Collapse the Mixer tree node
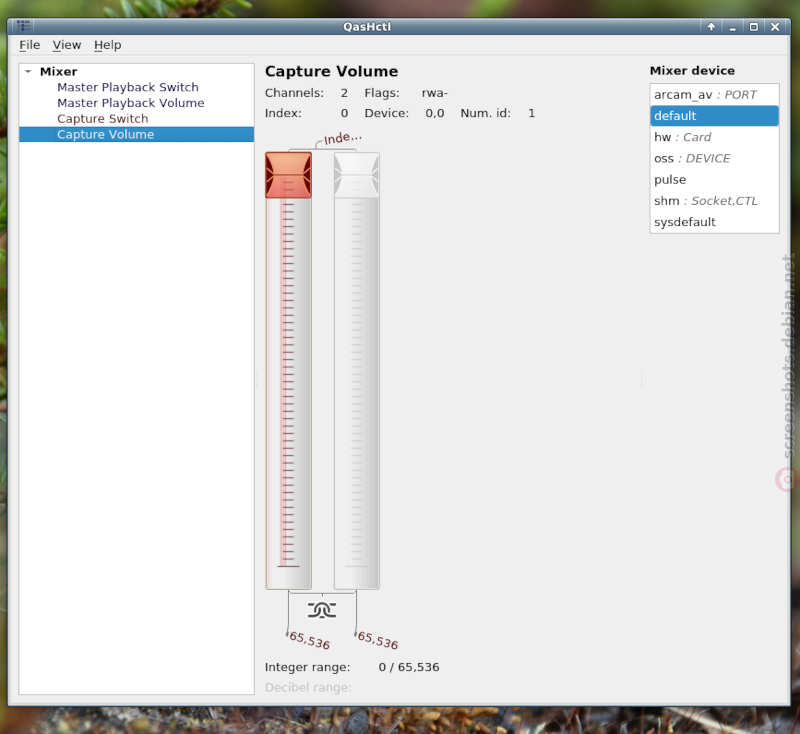The width and height of the screenshot is (800, 734). click(x=29, y=71)
